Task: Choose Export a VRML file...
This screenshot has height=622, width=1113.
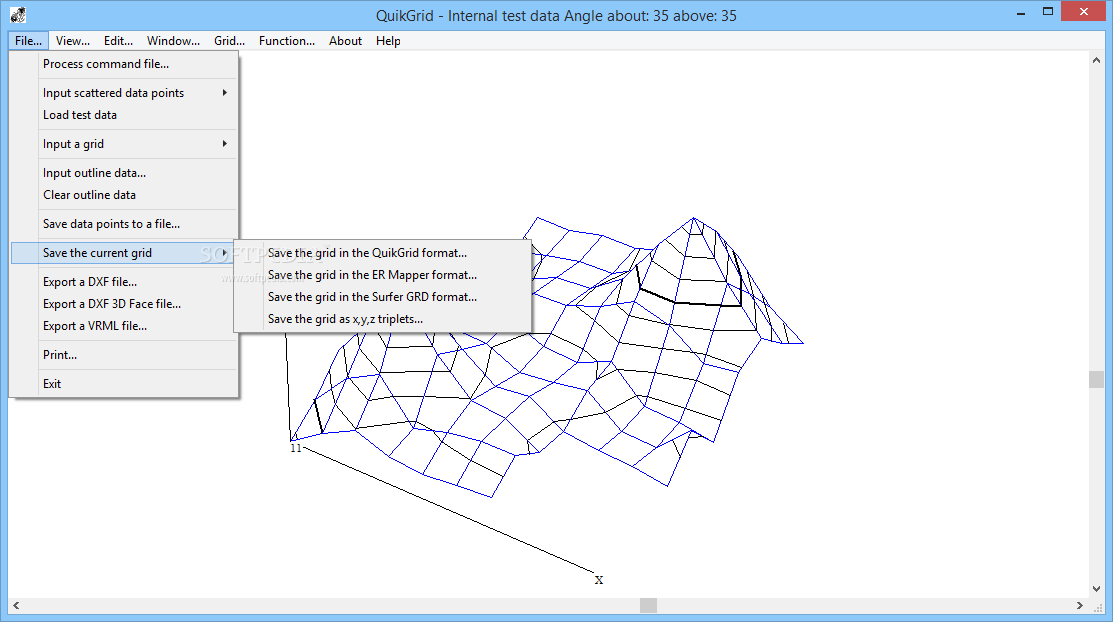Action: coord(124,326)
